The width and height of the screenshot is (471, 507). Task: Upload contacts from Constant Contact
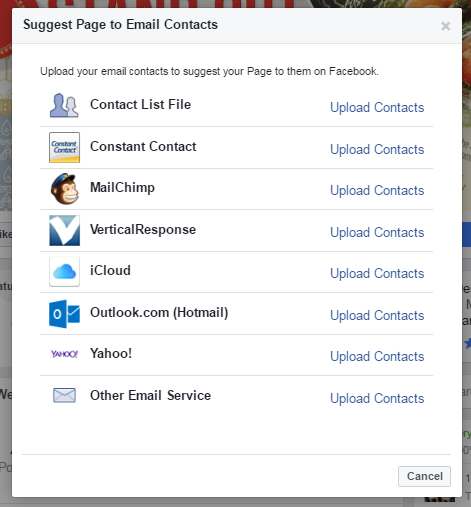pyautogui.click(x=377, y=150)
